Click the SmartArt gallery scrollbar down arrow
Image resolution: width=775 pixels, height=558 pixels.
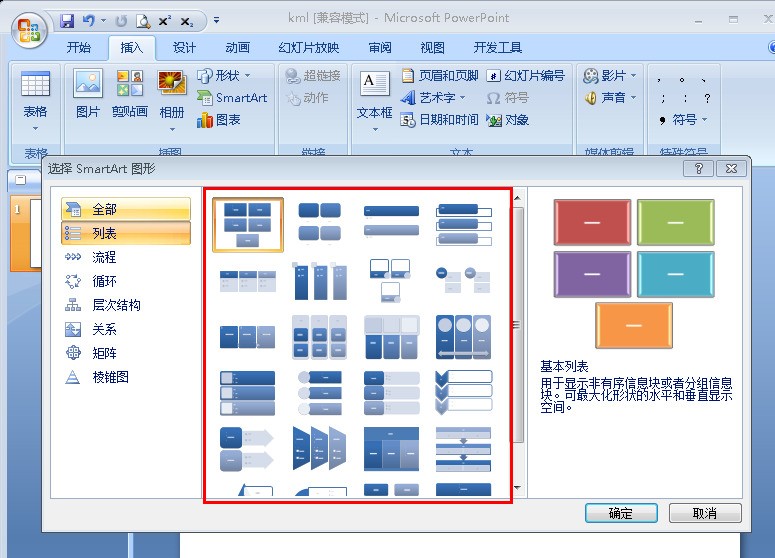click(517, 488)
